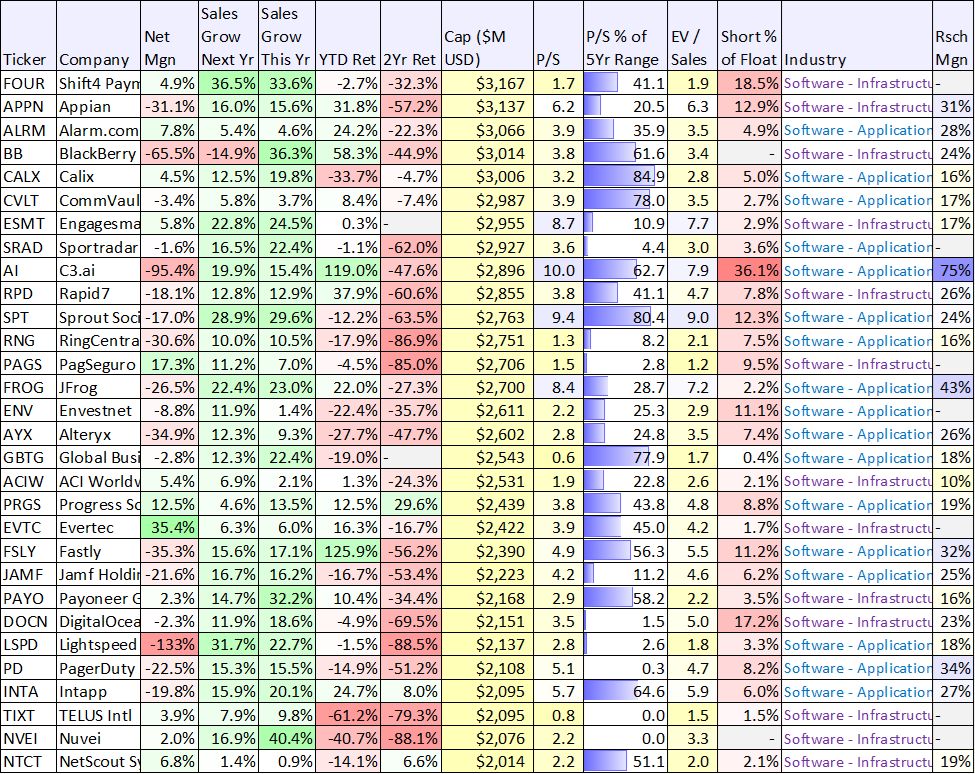975x774 pixels.
Task: Click Evertec's 35.4% net margin cell
Action: (169, 528)
